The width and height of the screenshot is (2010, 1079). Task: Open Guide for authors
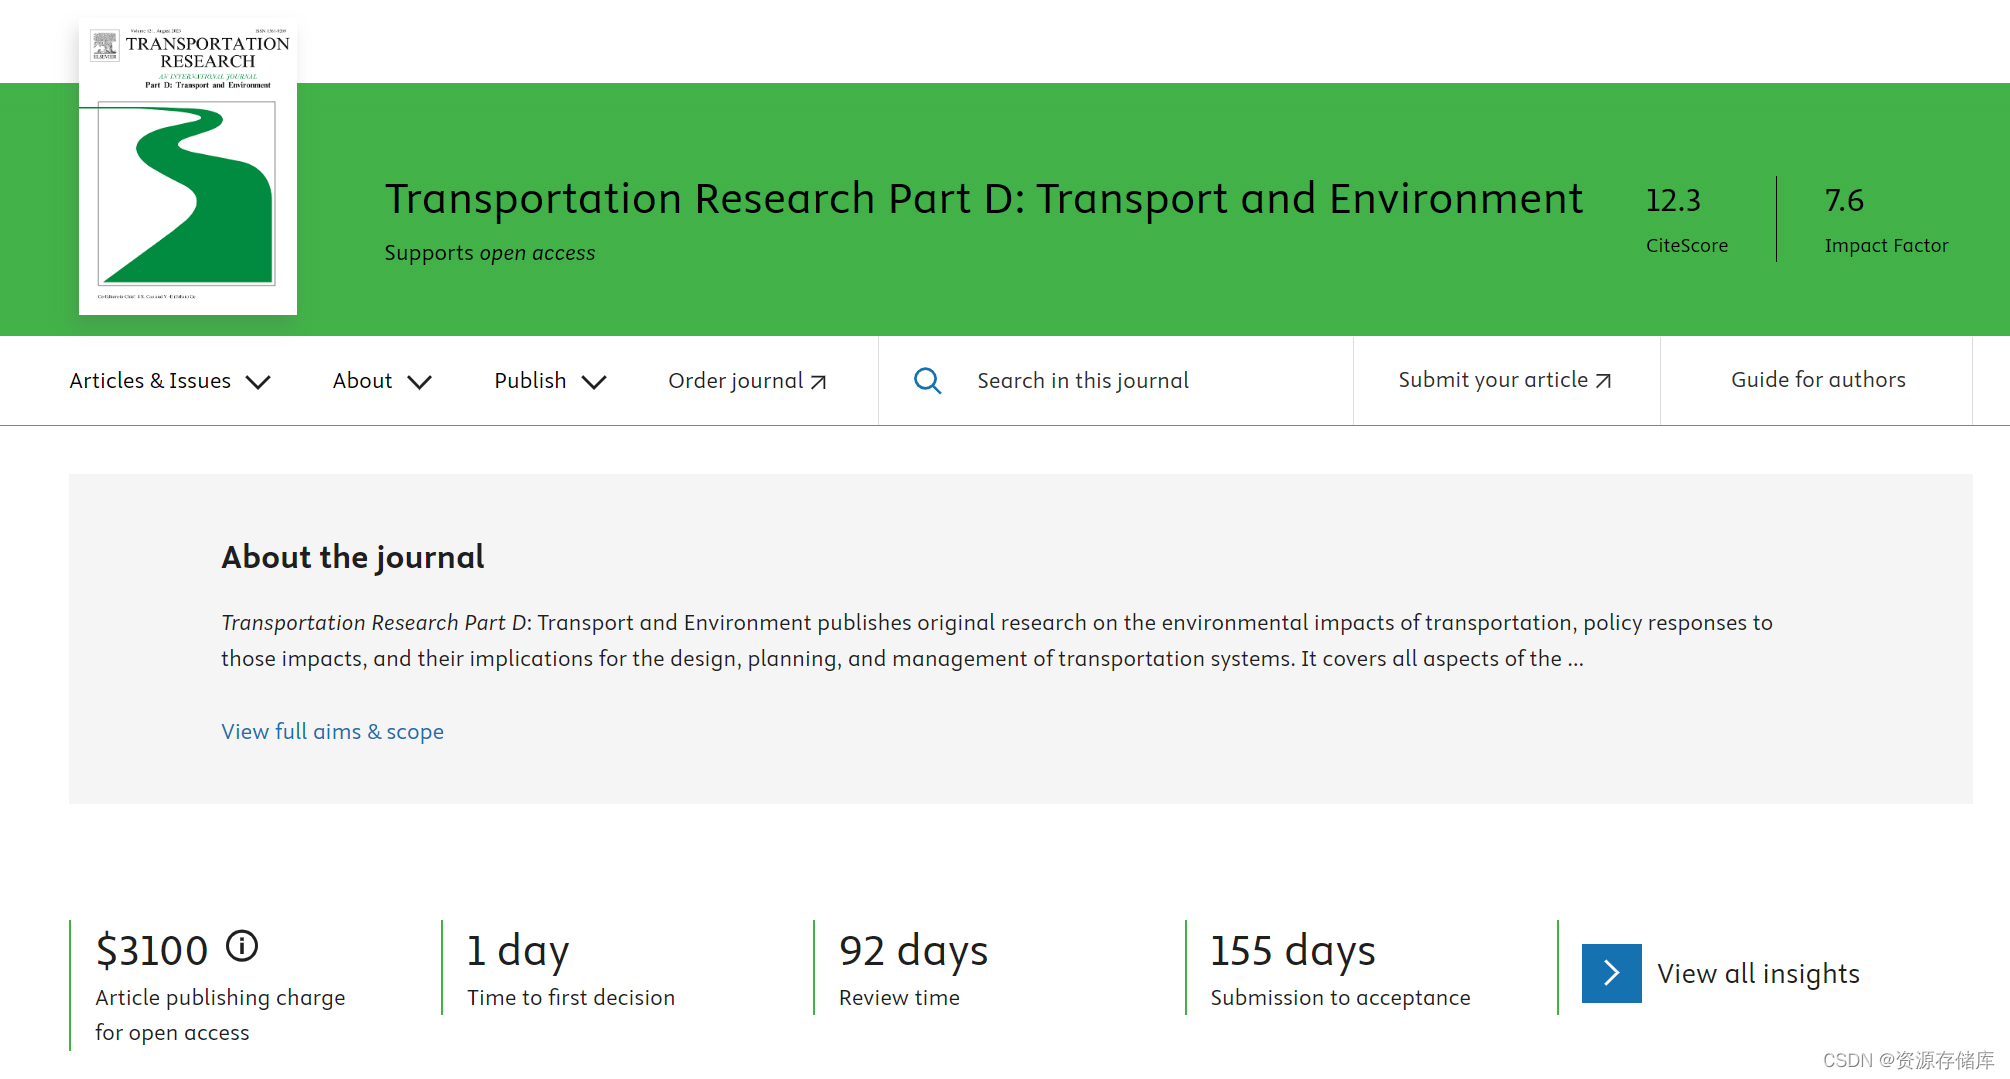coord(1817,380)
